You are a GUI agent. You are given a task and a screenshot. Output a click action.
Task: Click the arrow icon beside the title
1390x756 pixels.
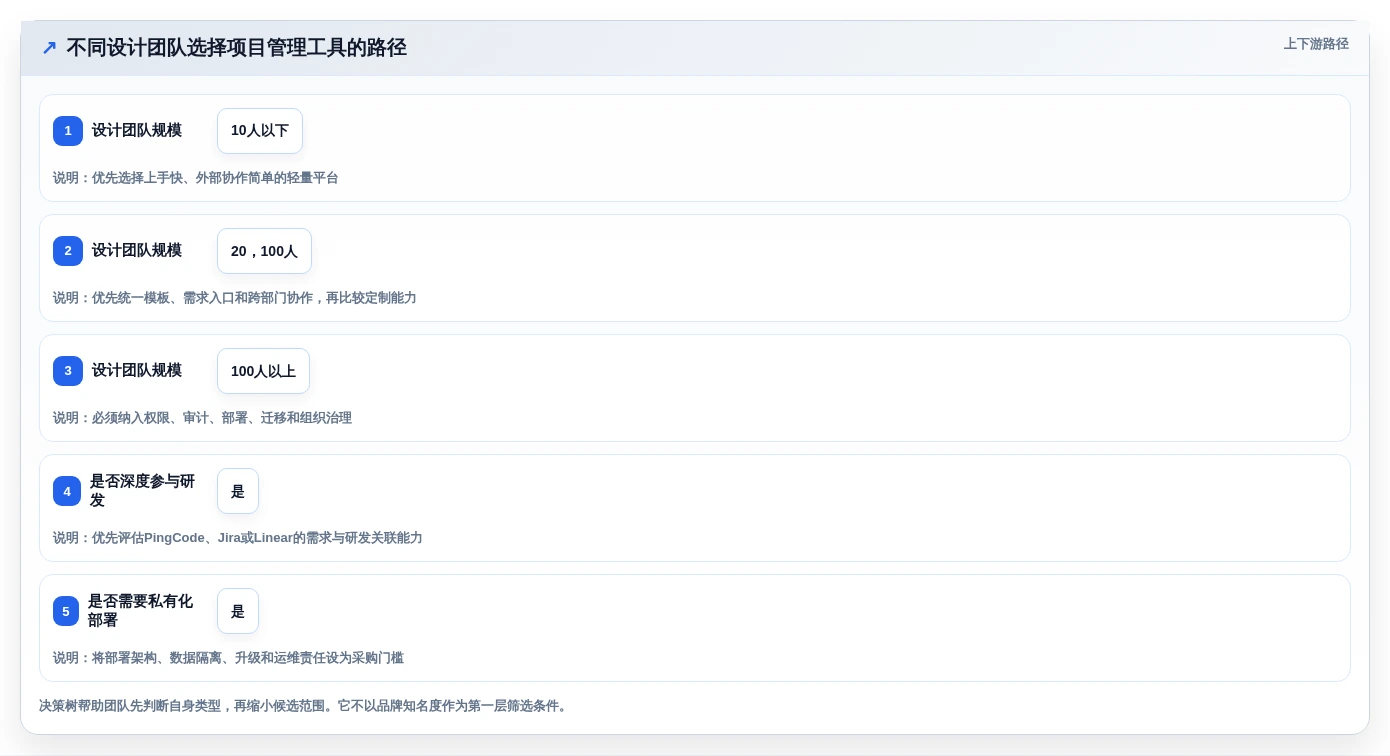click(x=49, y=47)
